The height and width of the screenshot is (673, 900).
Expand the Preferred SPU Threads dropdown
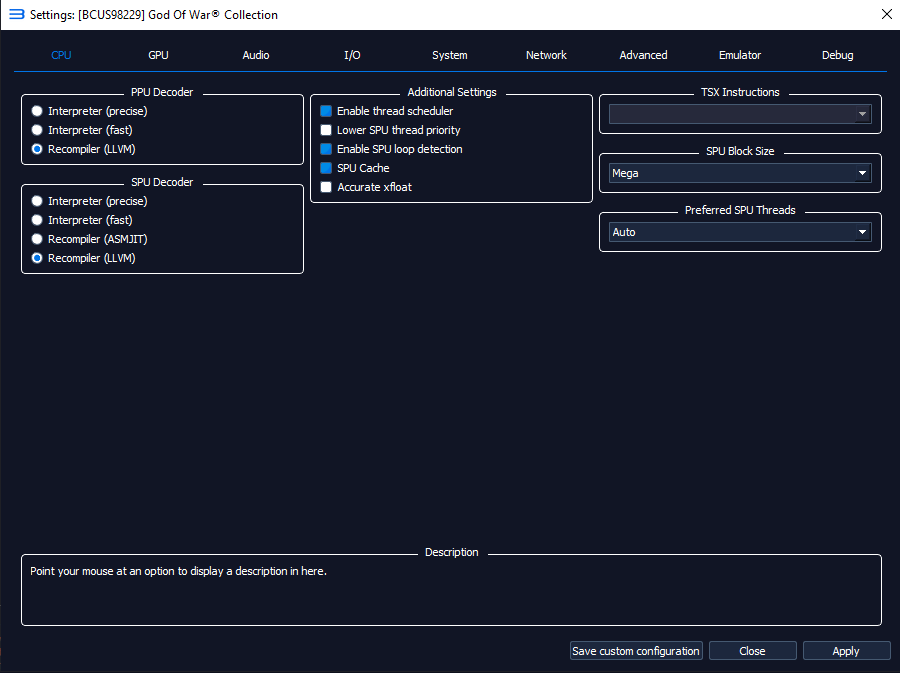pos(740,232)
